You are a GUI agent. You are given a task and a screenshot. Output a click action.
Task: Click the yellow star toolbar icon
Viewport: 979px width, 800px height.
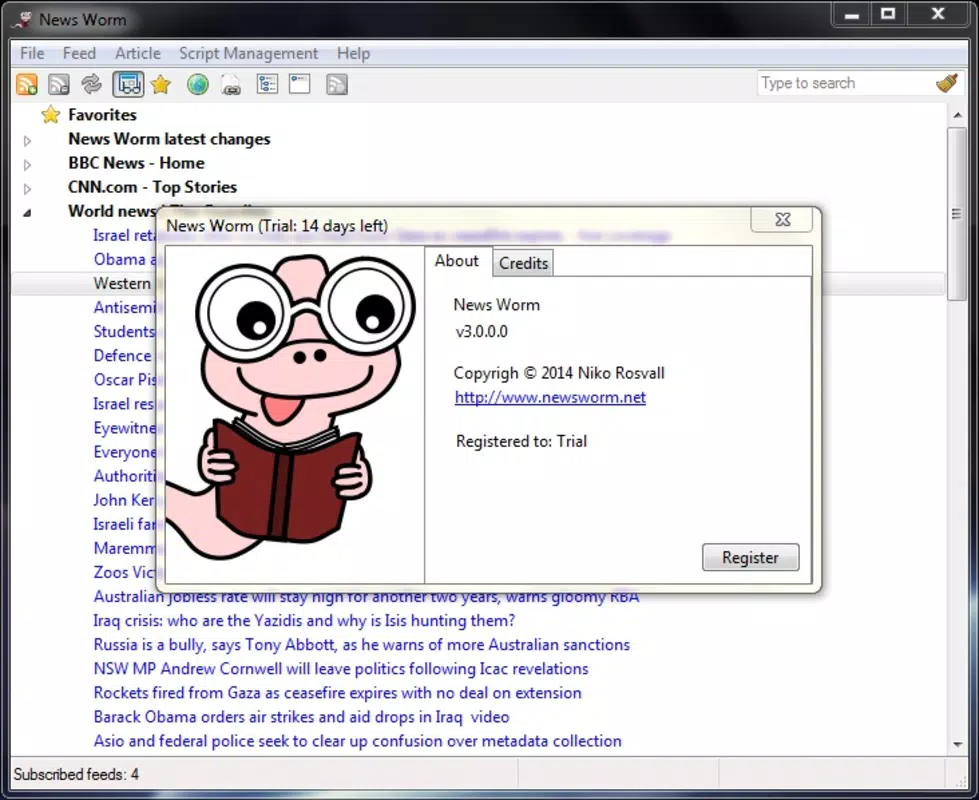point(161,84)
